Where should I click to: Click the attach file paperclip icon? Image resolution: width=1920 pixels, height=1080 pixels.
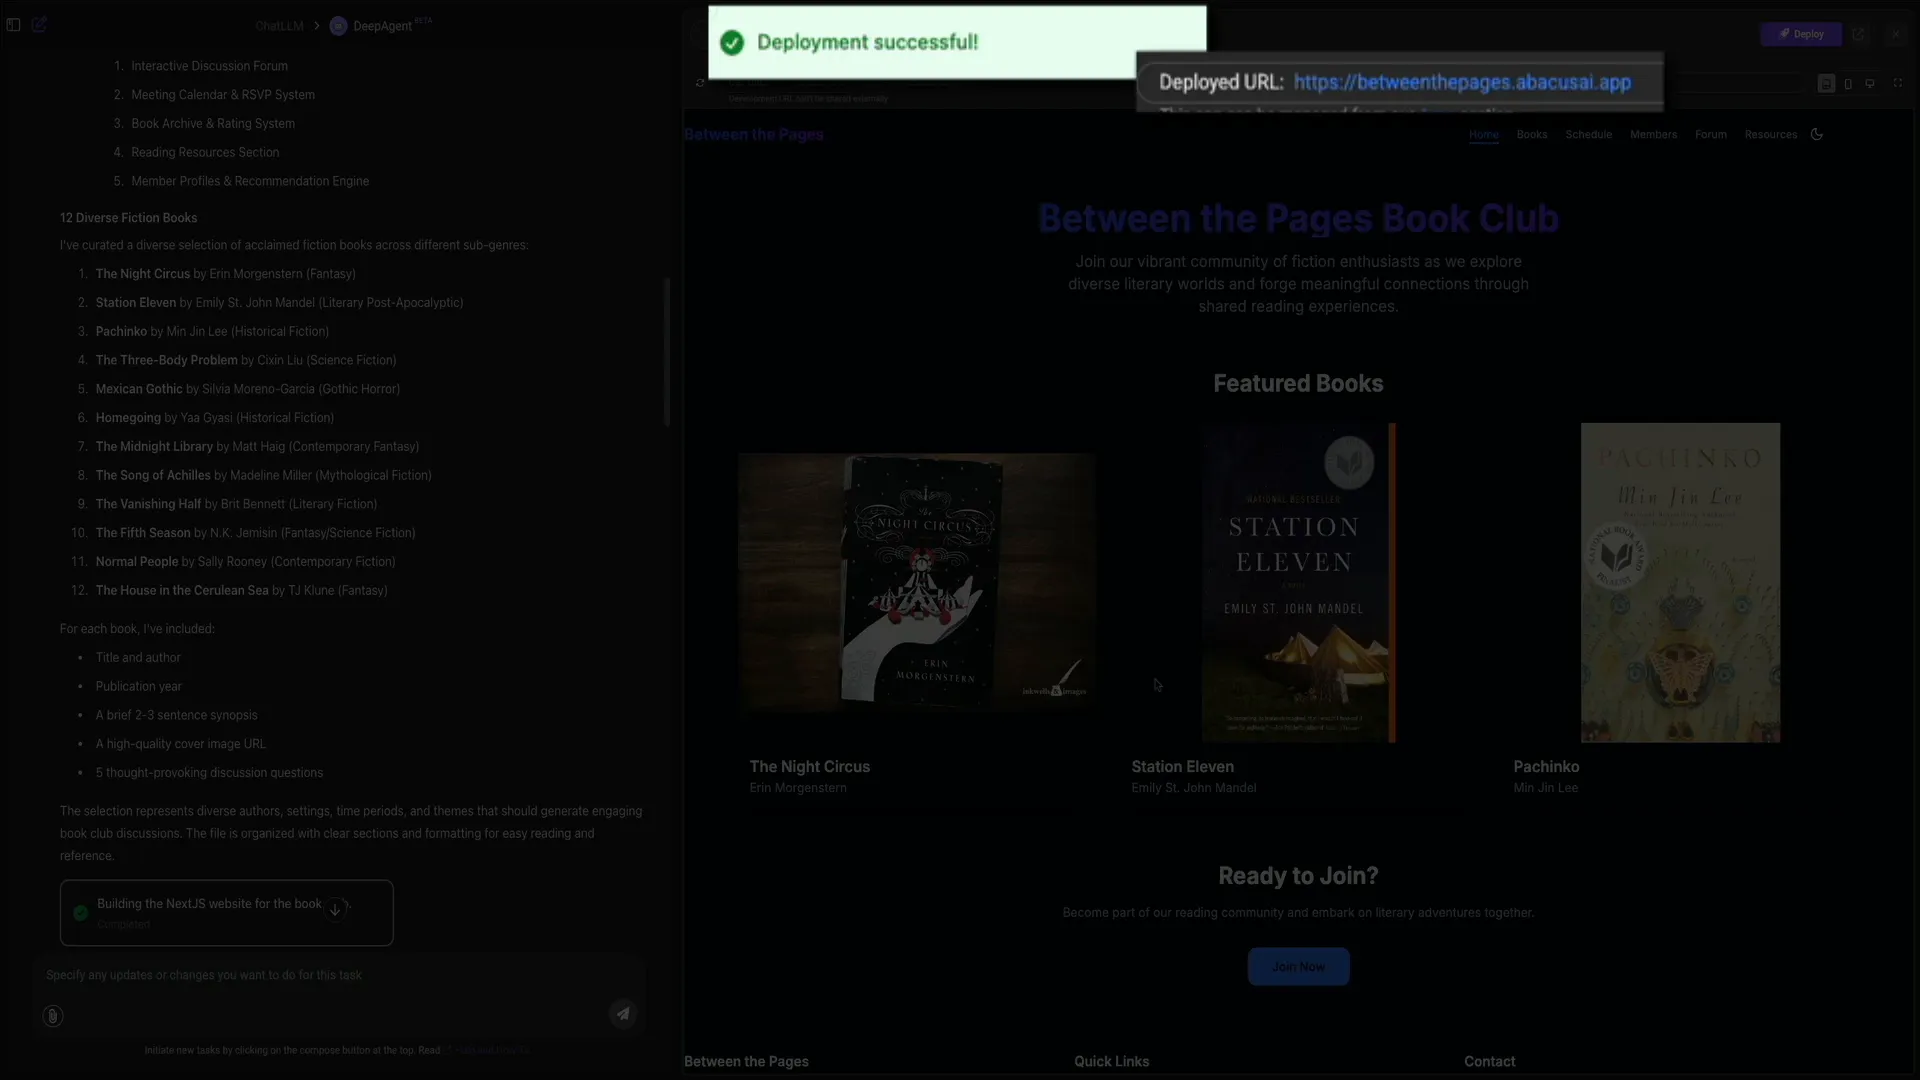(53, 1016)
